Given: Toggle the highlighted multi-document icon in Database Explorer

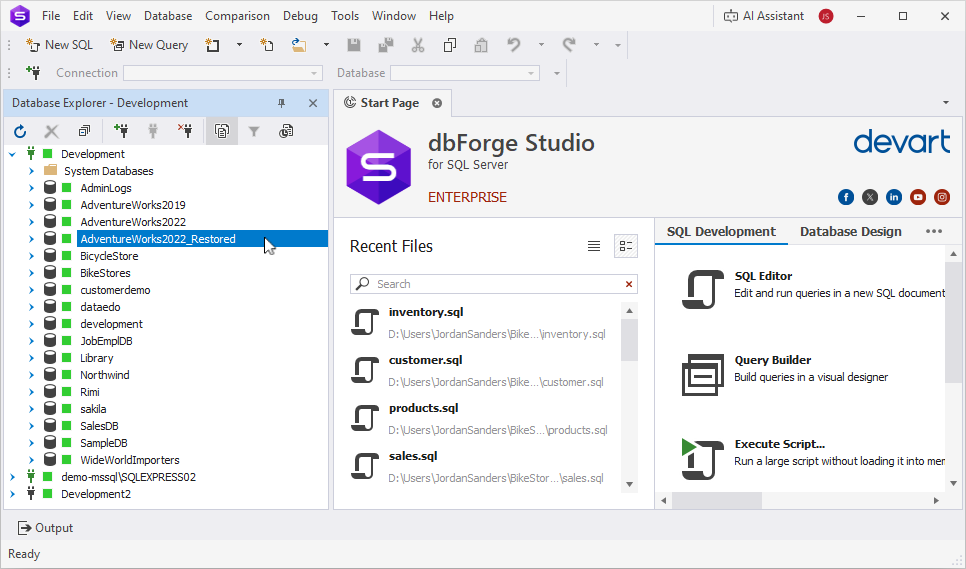Looking at the screenshot, I should click(x=222, y=131).
